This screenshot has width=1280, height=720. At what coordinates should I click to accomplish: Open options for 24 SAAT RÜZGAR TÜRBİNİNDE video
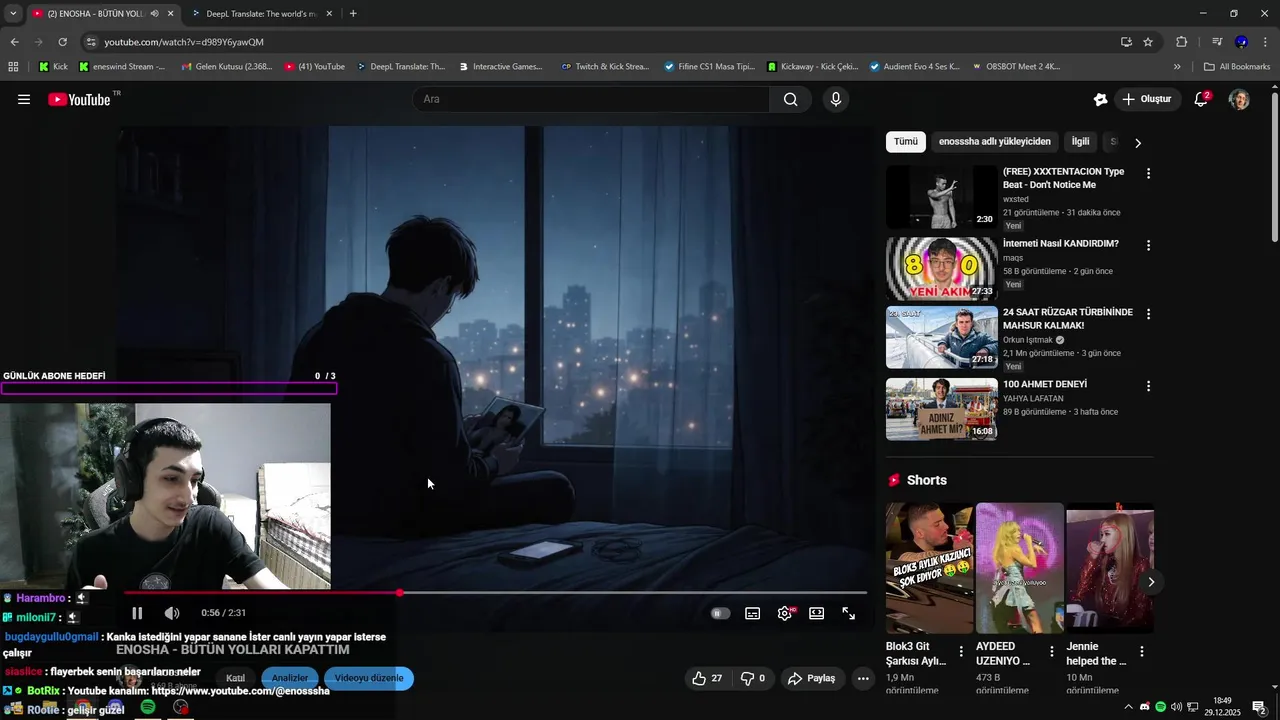[x=1148, y=314]
